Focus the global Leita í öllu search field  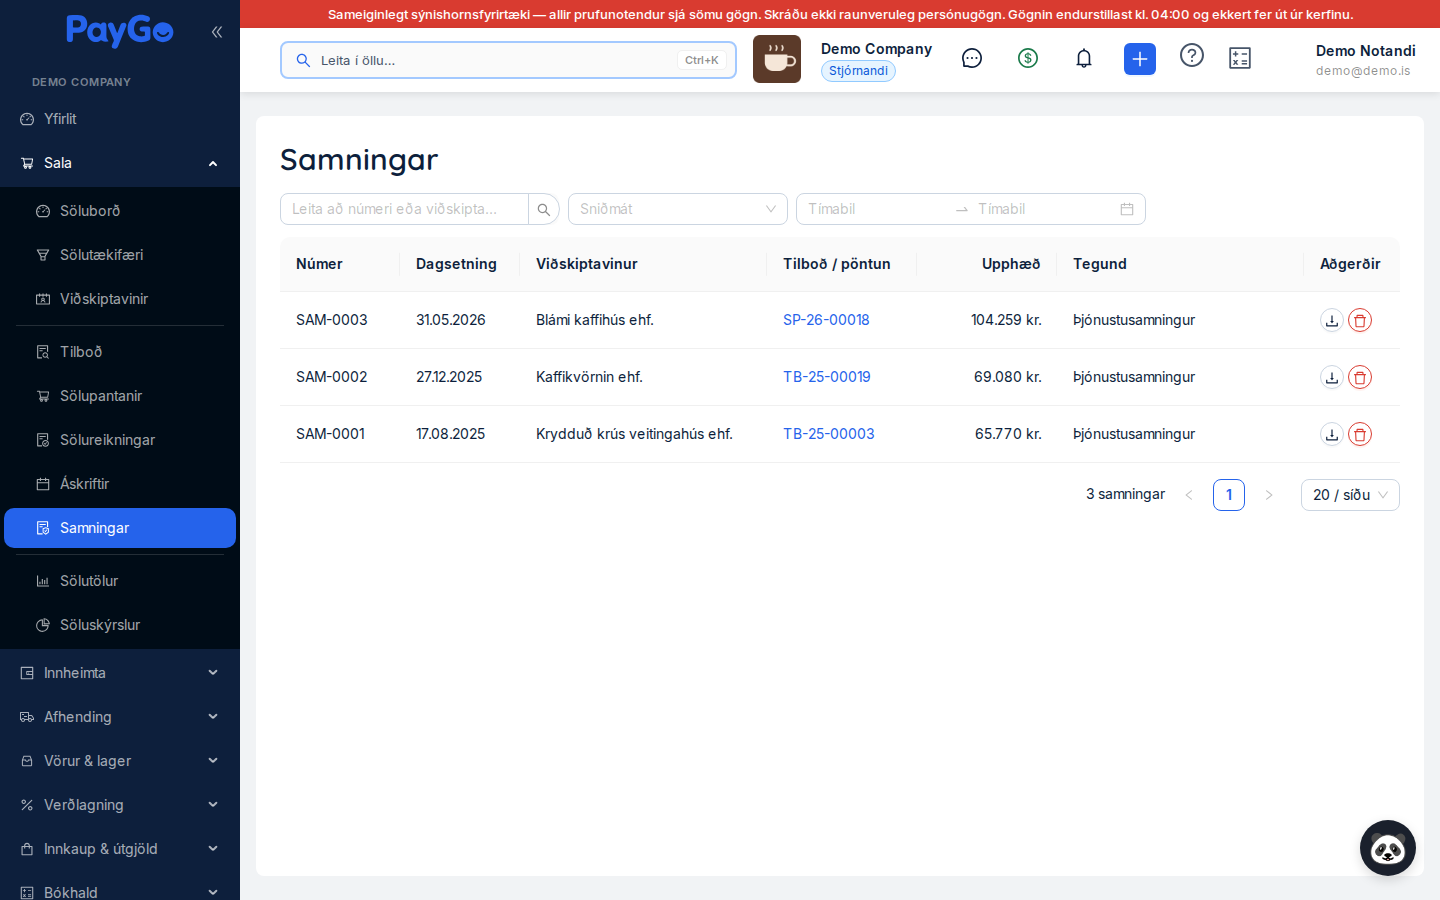coord(508,60)
